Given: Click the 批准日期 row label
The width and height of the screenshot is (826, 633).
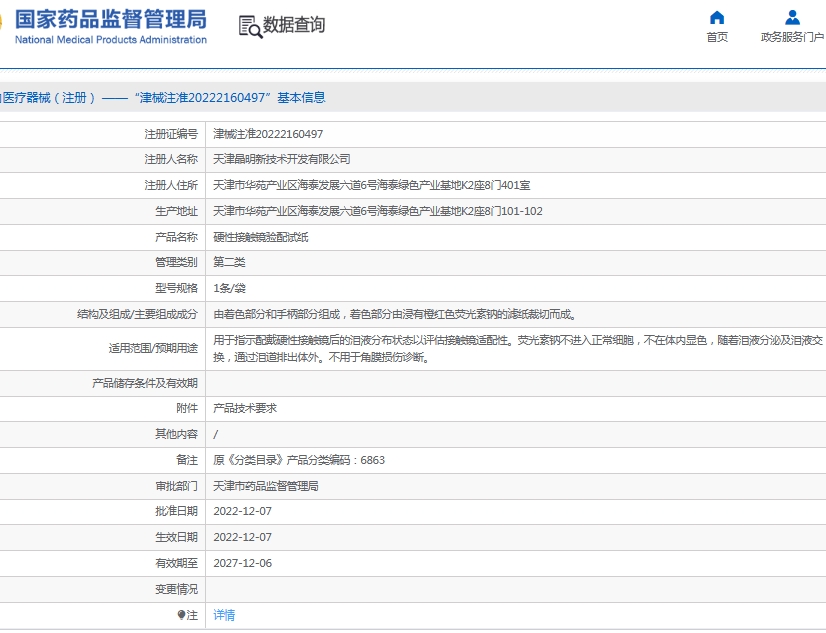Looking at the screenshot, I should click(x=176, y=511).
